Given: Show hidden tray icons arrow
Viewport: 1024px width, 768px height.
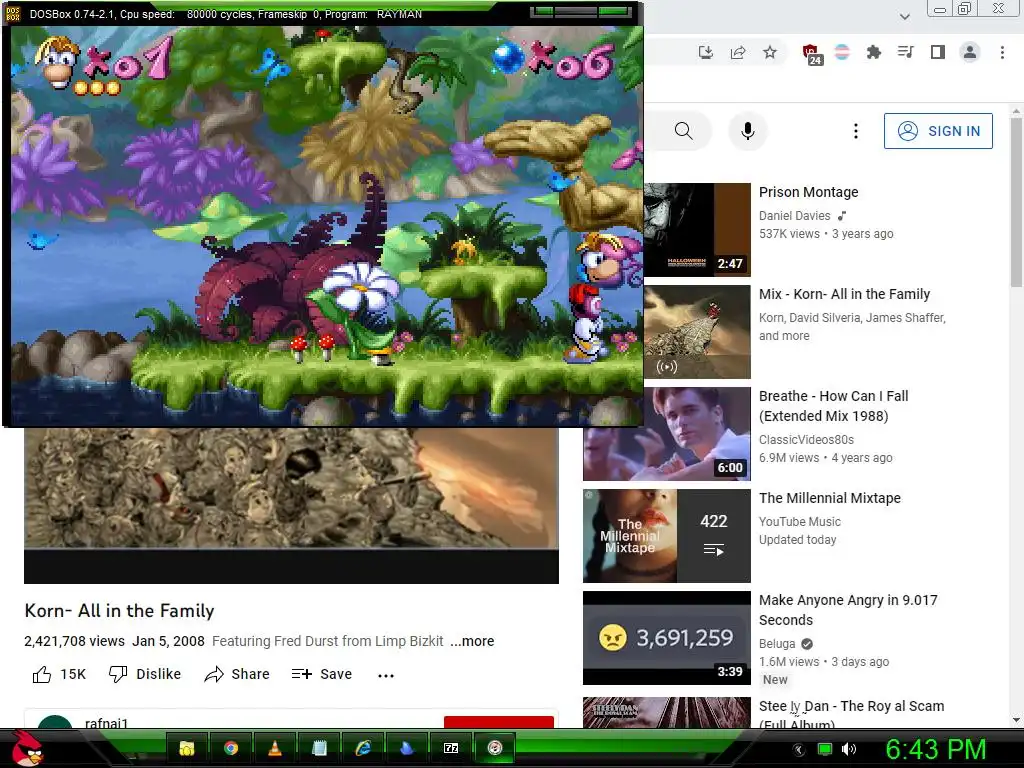Looking at the screenshot, I should [799, 750].
